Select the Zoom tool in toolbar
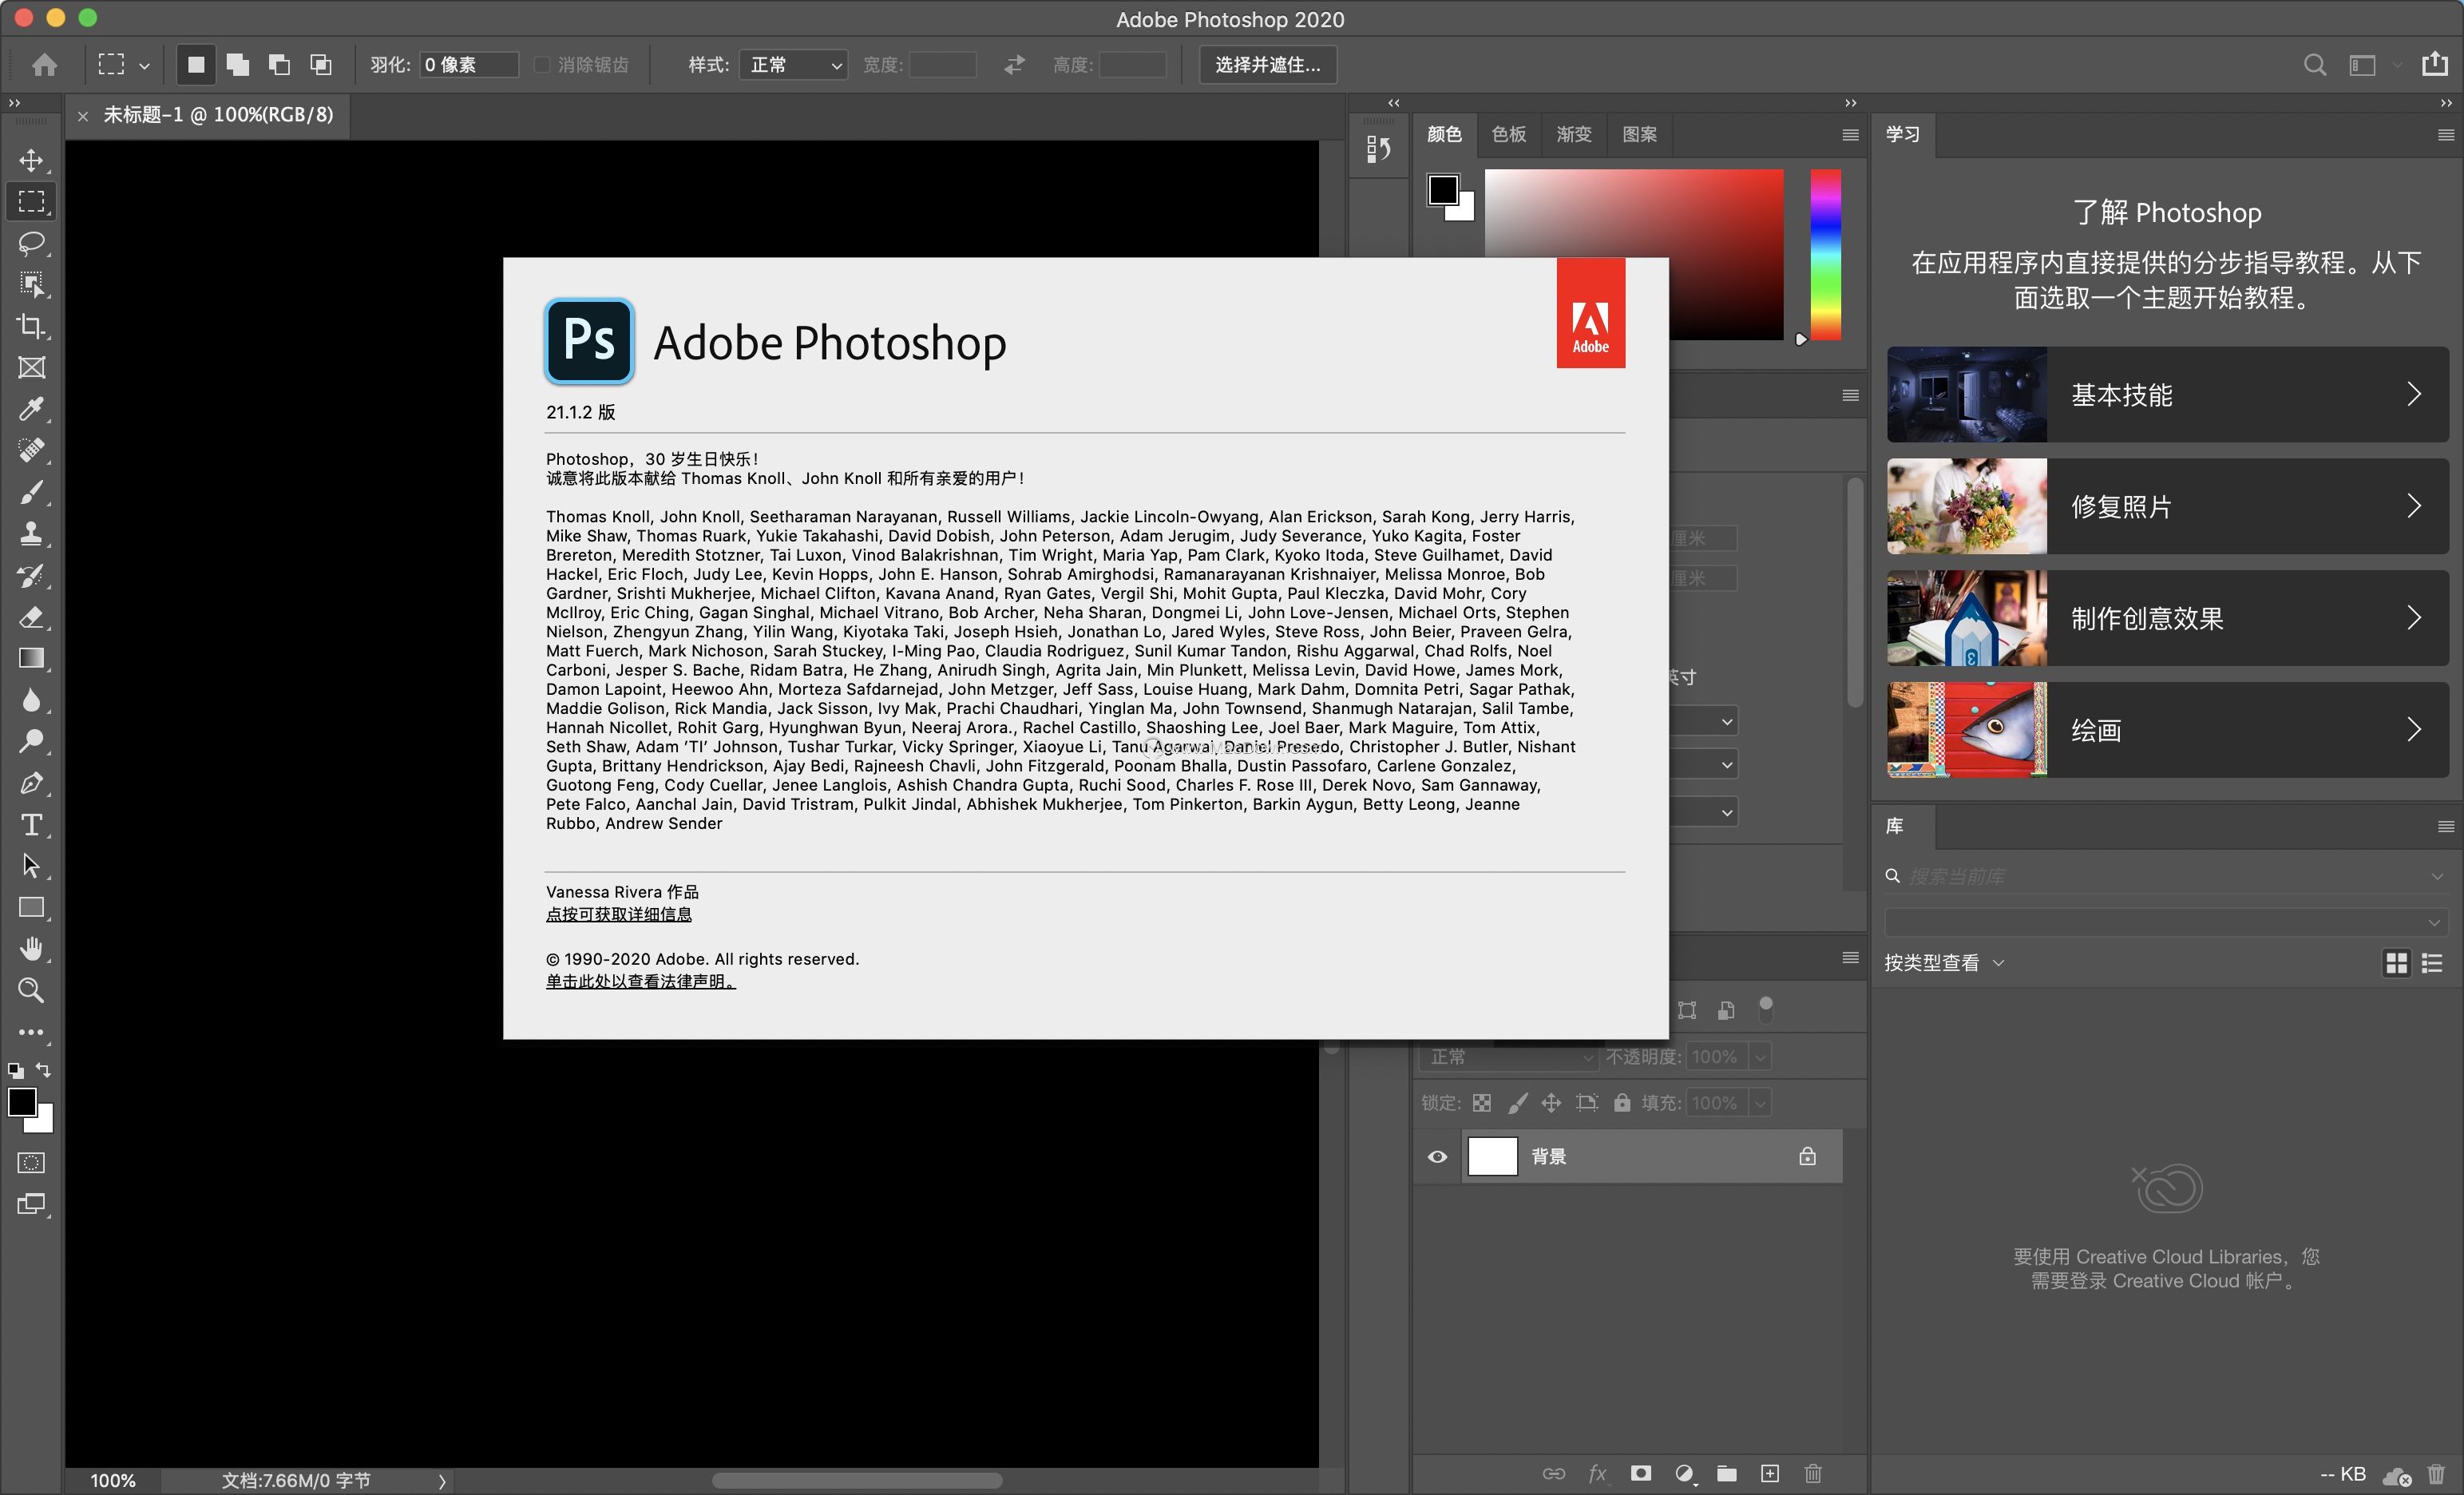The height and width of the screenshot is (1495, 2464). point(31,990)
